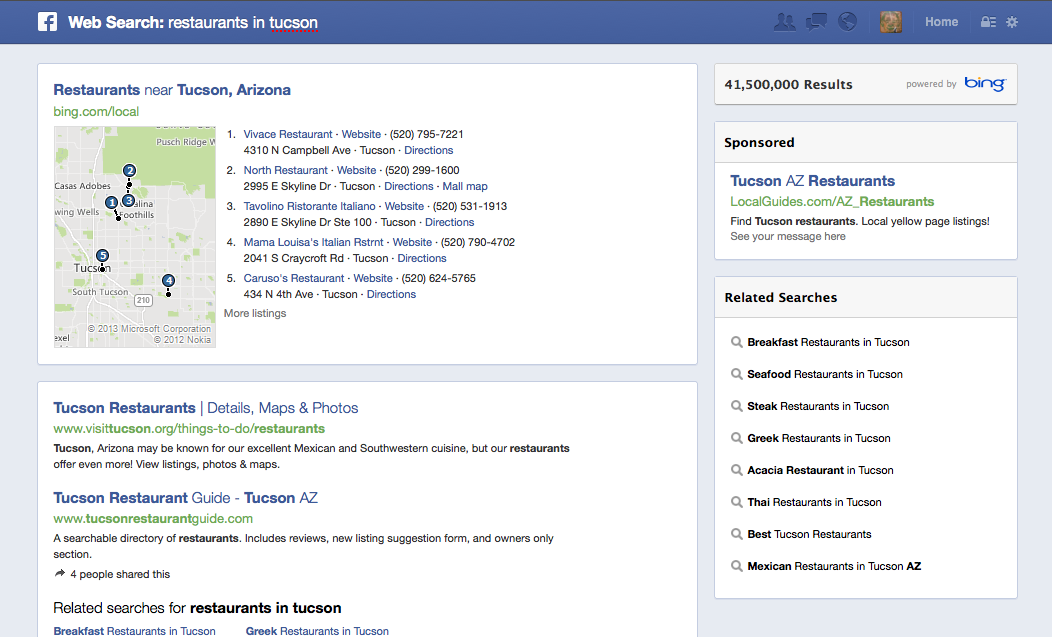Image resolution: width=1052 pixels, height=637 pixels.
Task: Click the '41,500,000 Results' count text
Action: coord(788,85)
